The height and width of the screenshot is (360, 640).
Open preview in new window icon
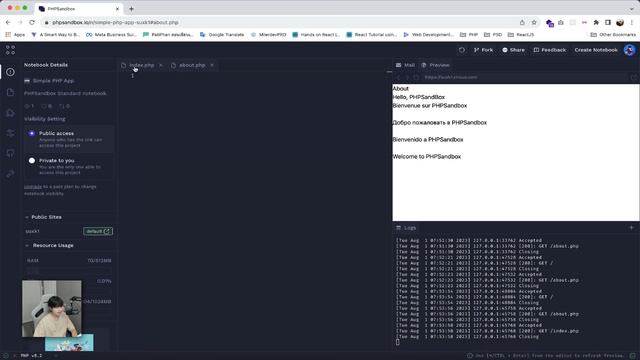[633, 77]
